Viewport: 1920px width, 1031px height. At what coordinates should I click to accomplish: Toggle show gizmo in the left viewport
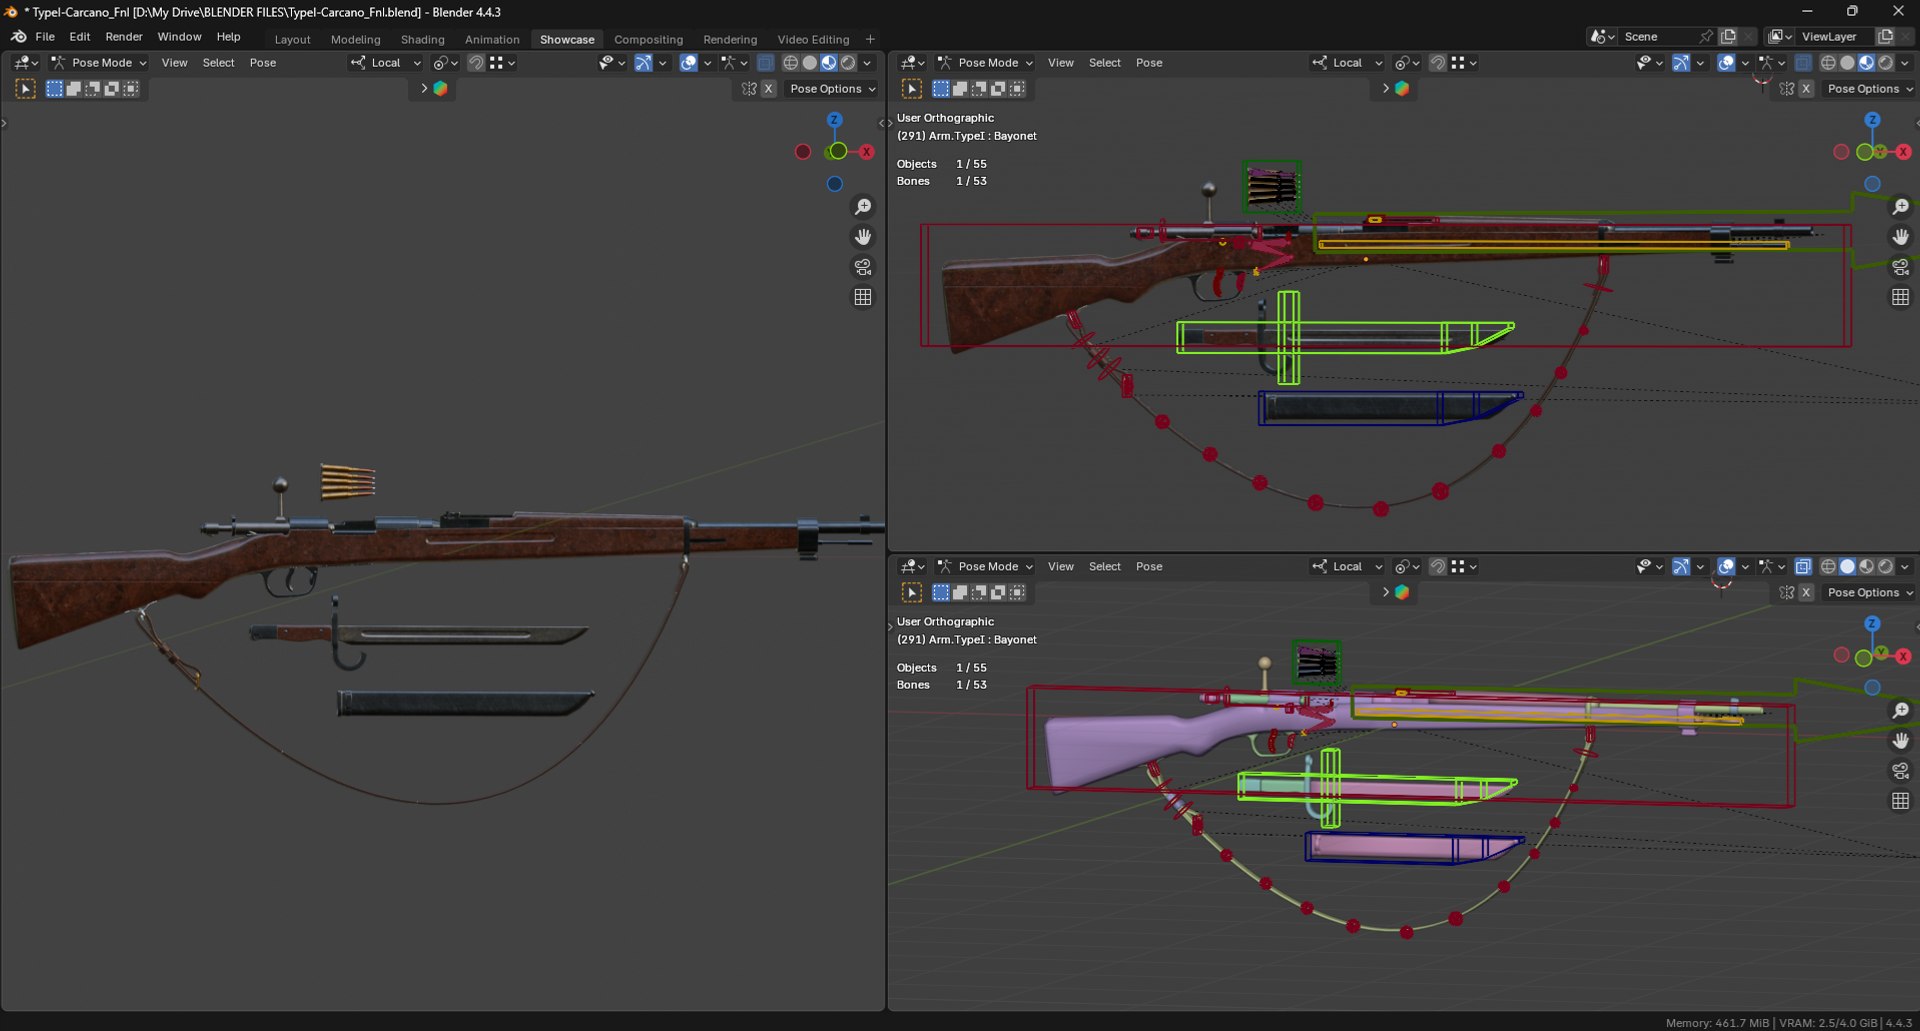[643, 63]
